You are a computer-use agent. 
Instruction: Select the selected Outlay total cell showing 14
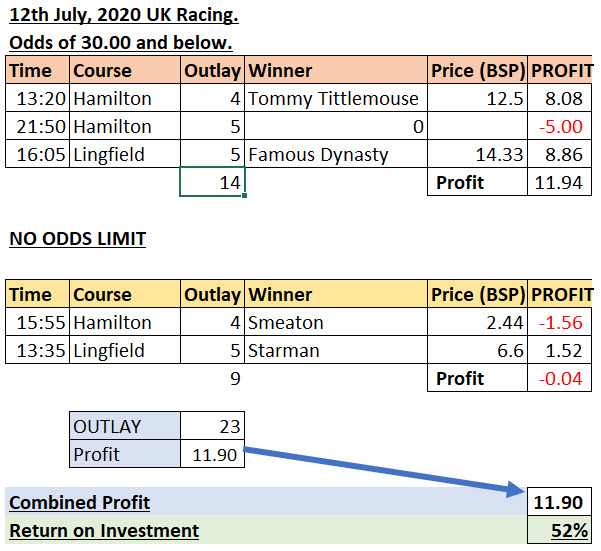(x=212, y=183)
